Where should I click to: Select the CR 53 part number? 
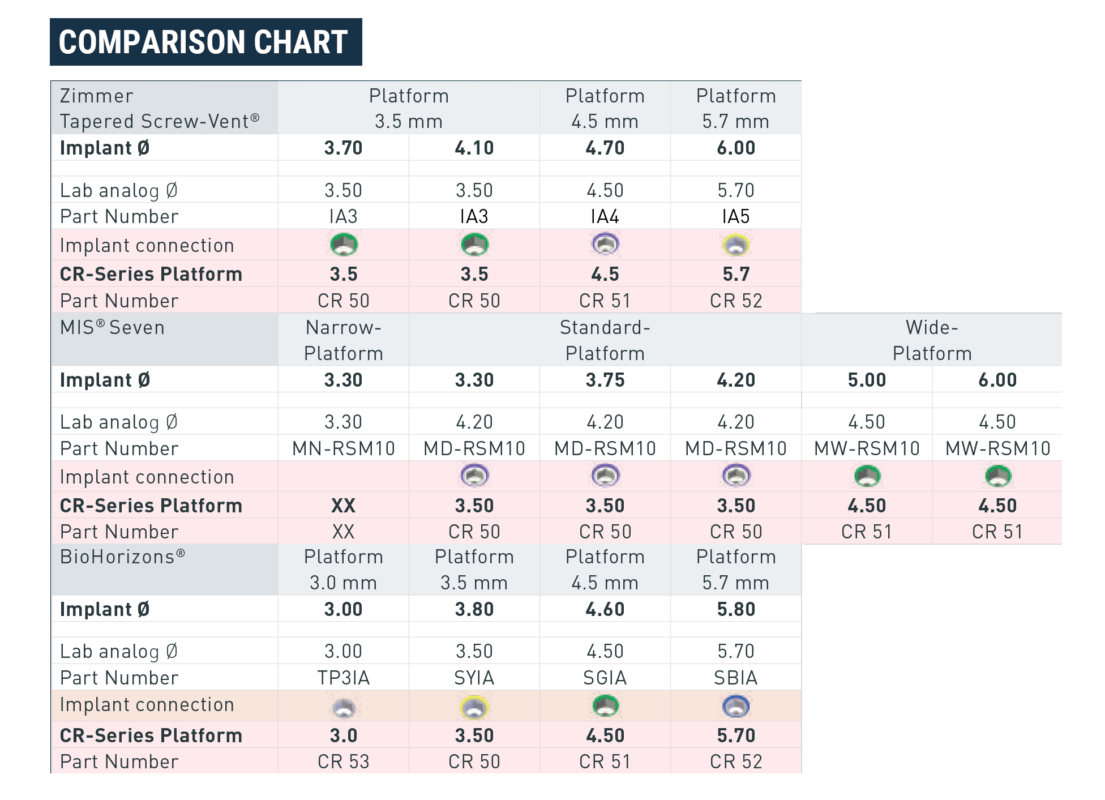coord(344,762)
